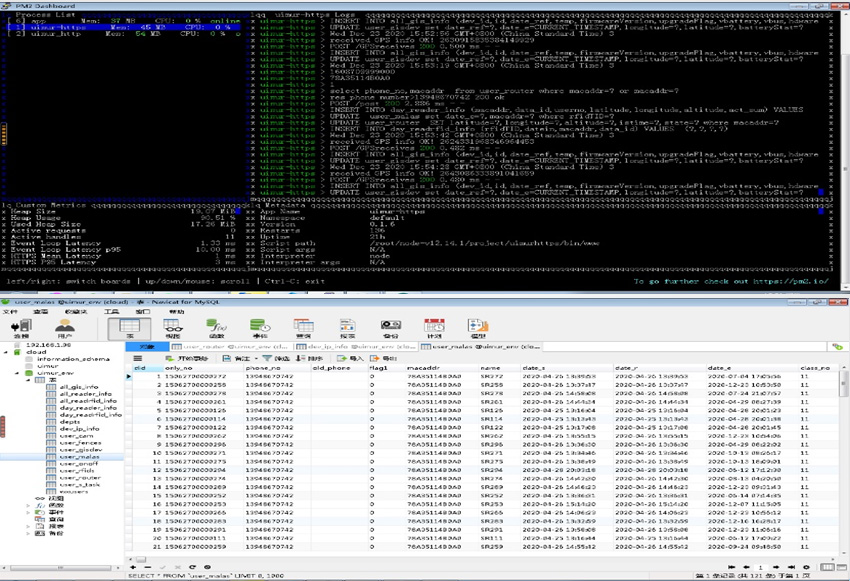Open the Connection toolbar icon in Navicat
Screen dimensions: 850x581
tap(21, 328)
